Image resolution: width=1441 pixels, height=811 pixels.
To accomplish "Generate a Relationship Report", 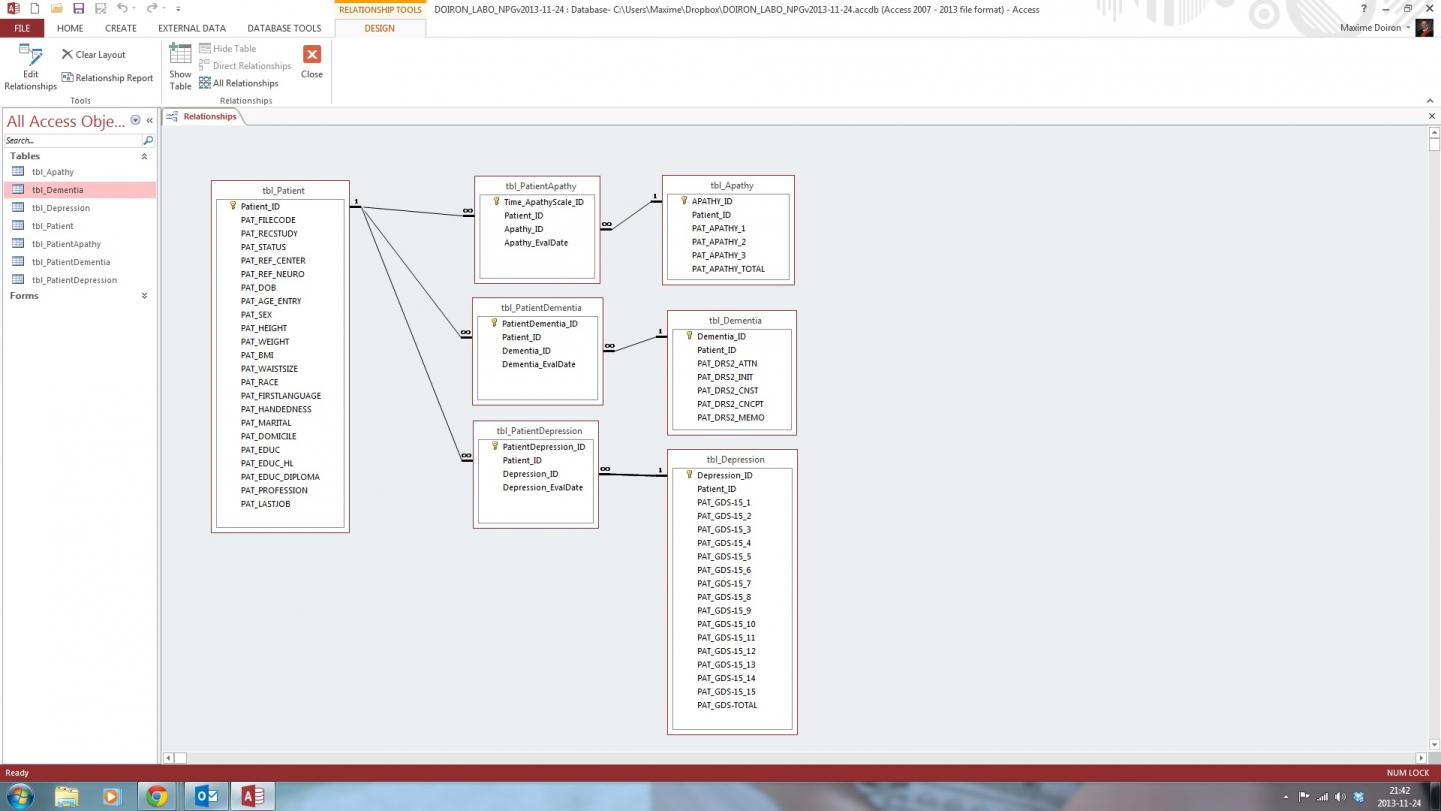I will coord(107,78).
